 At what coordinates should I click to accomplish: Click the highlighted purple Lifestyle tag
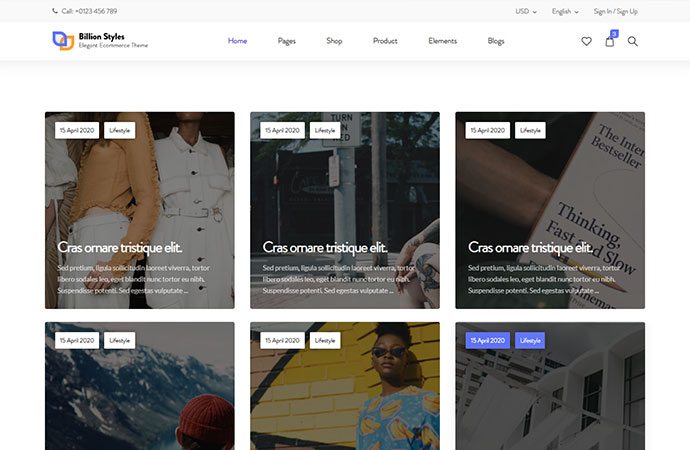(530, 340)
